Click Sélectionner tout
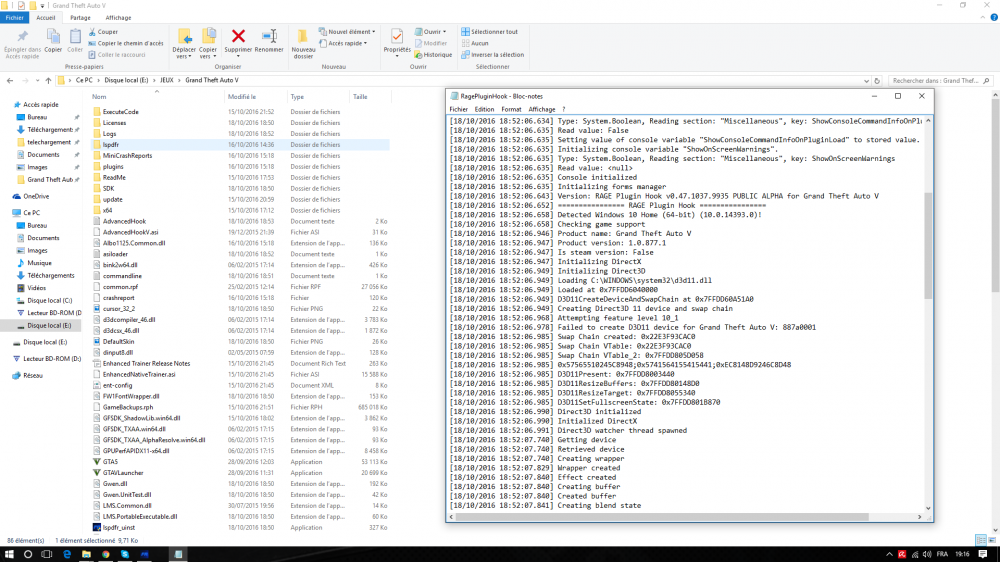Viewport: 1000px width, 562px height. click(x=489, y=31)
